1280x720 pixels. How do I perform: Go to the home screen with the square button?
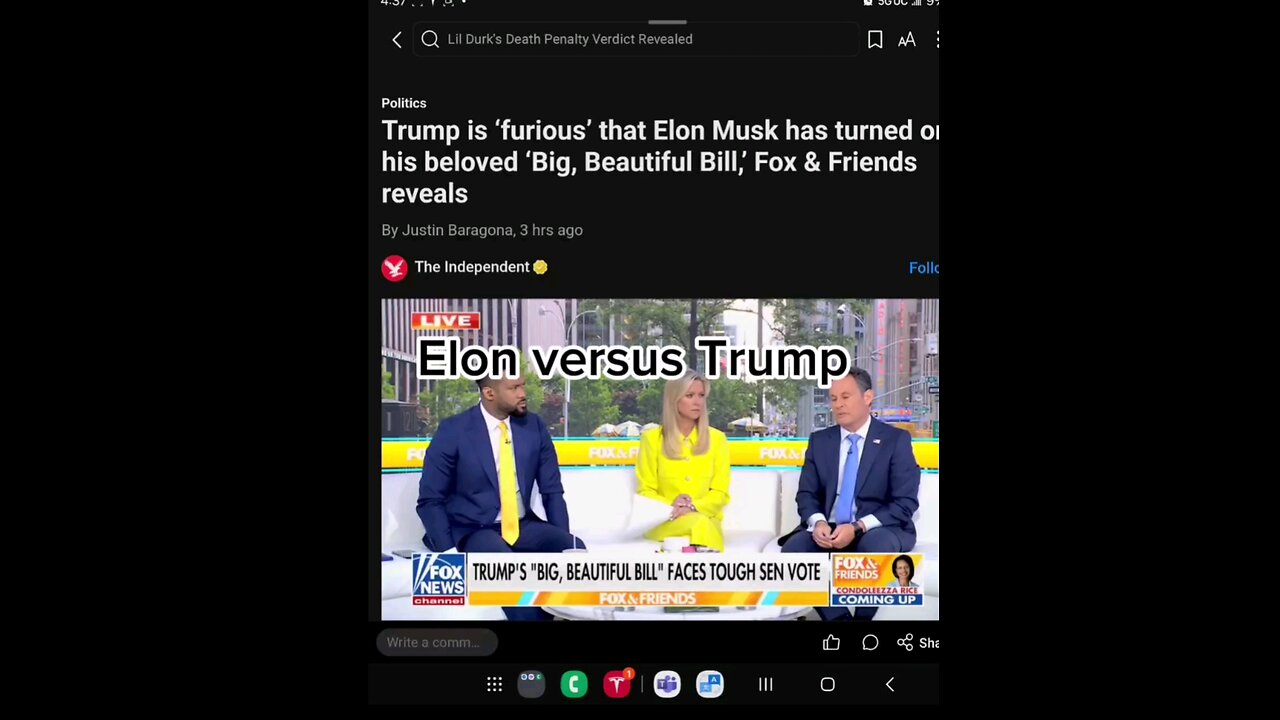coord(827,684)
